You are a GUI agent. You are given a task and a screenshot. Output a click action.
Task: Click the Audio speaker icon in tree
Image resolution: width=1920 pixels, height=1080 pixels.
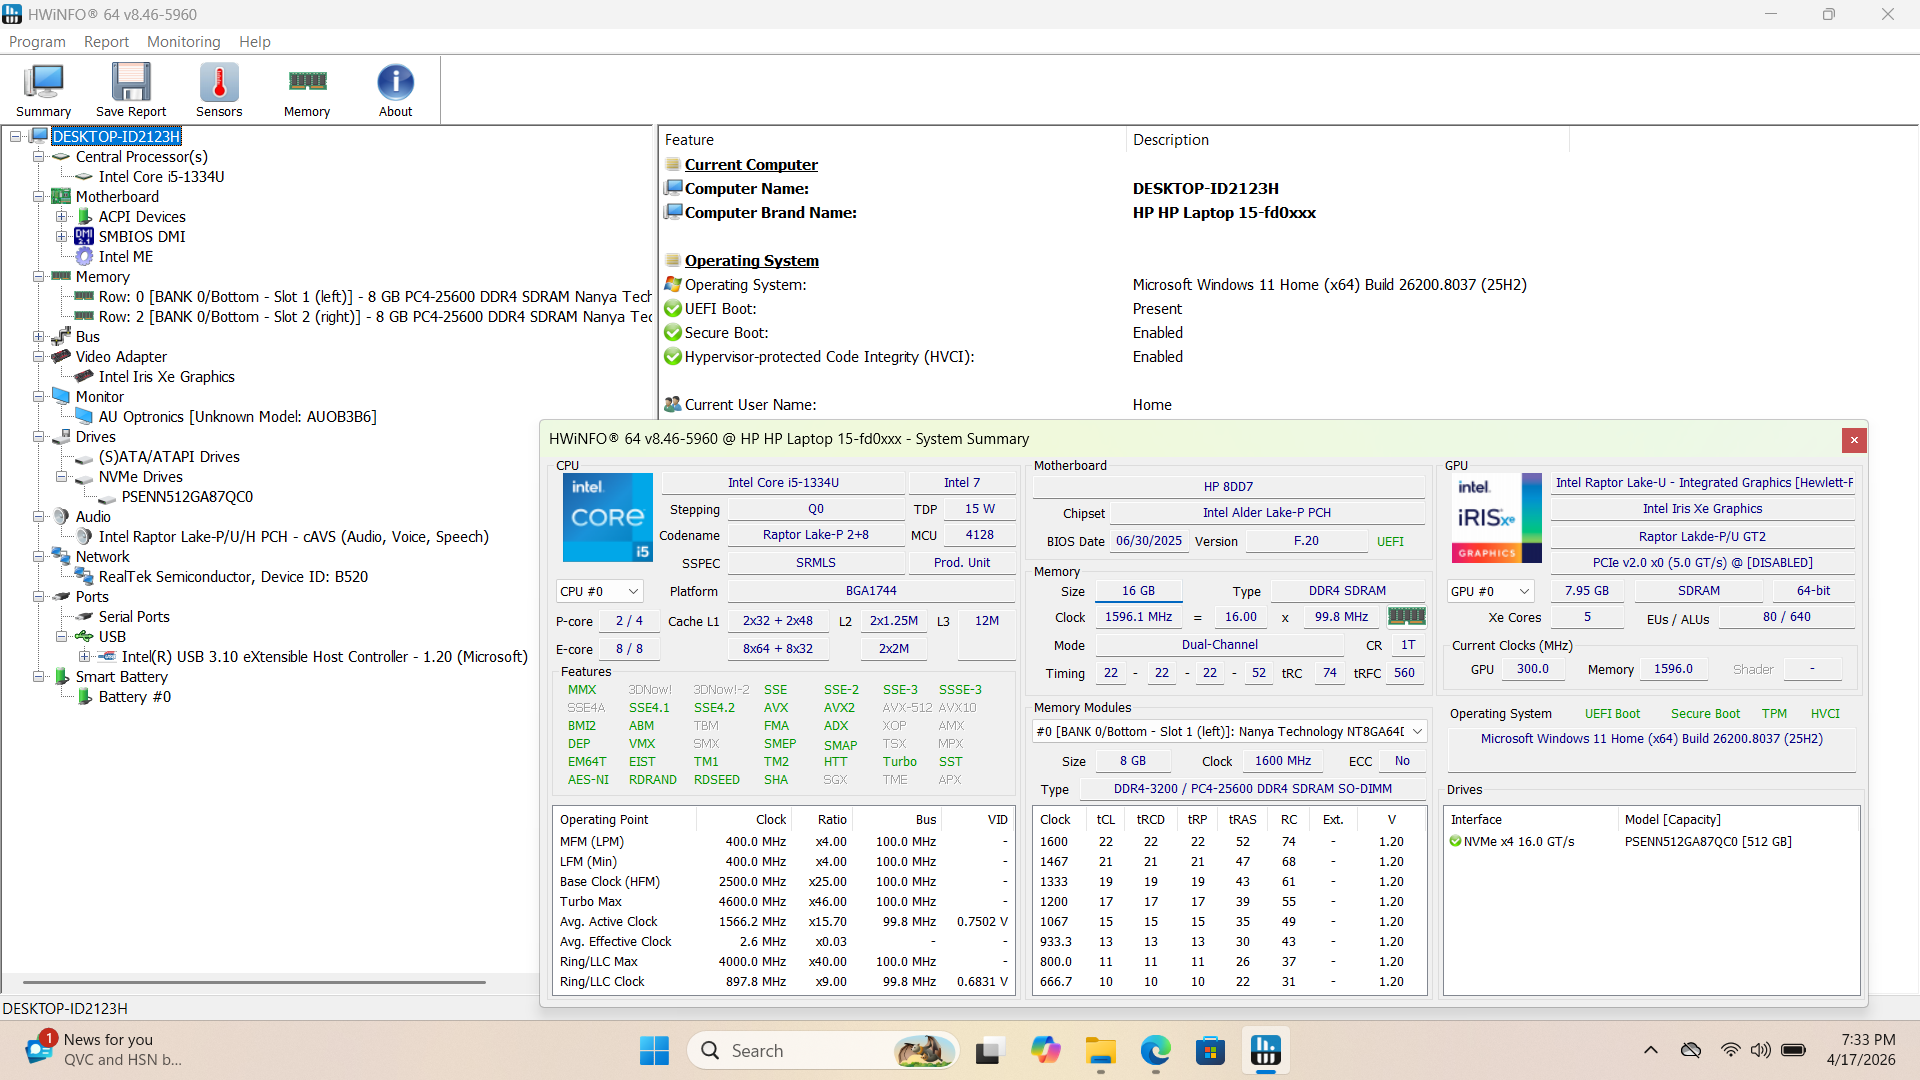point(61,517)
